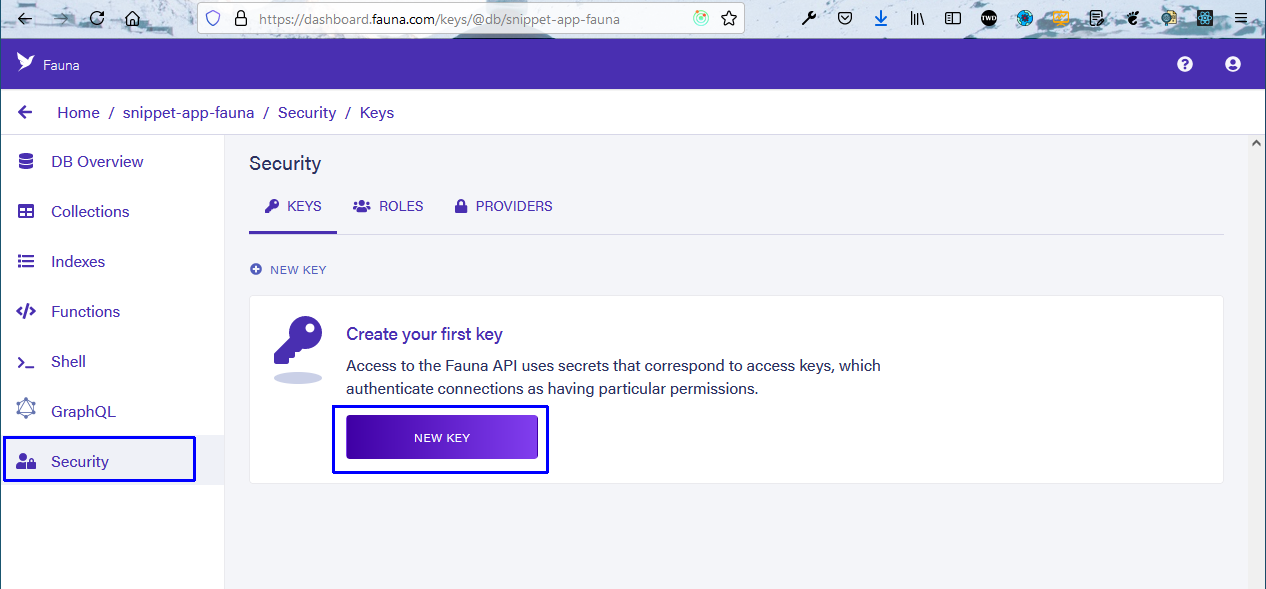Image resolution: width=1266 pixels, height=589 pixels.
Task: Open the browser hamburger menu
Action: click(x=1241, y=18)
